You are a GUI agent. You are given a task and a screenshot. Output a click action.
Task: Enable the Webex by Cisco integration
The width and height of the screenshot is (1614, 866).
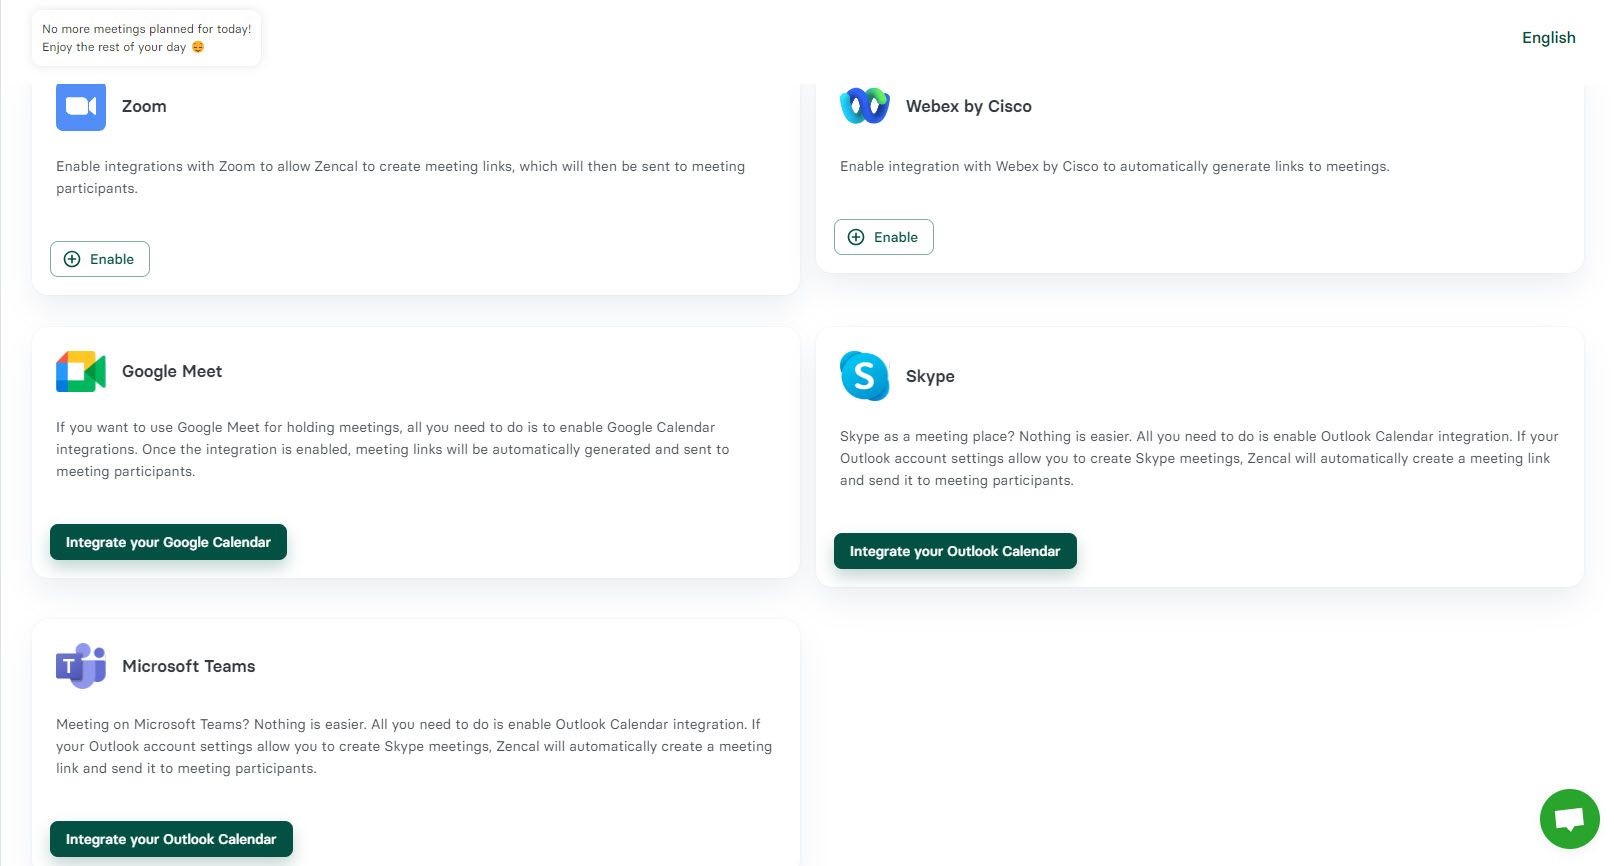click(884, 237)
